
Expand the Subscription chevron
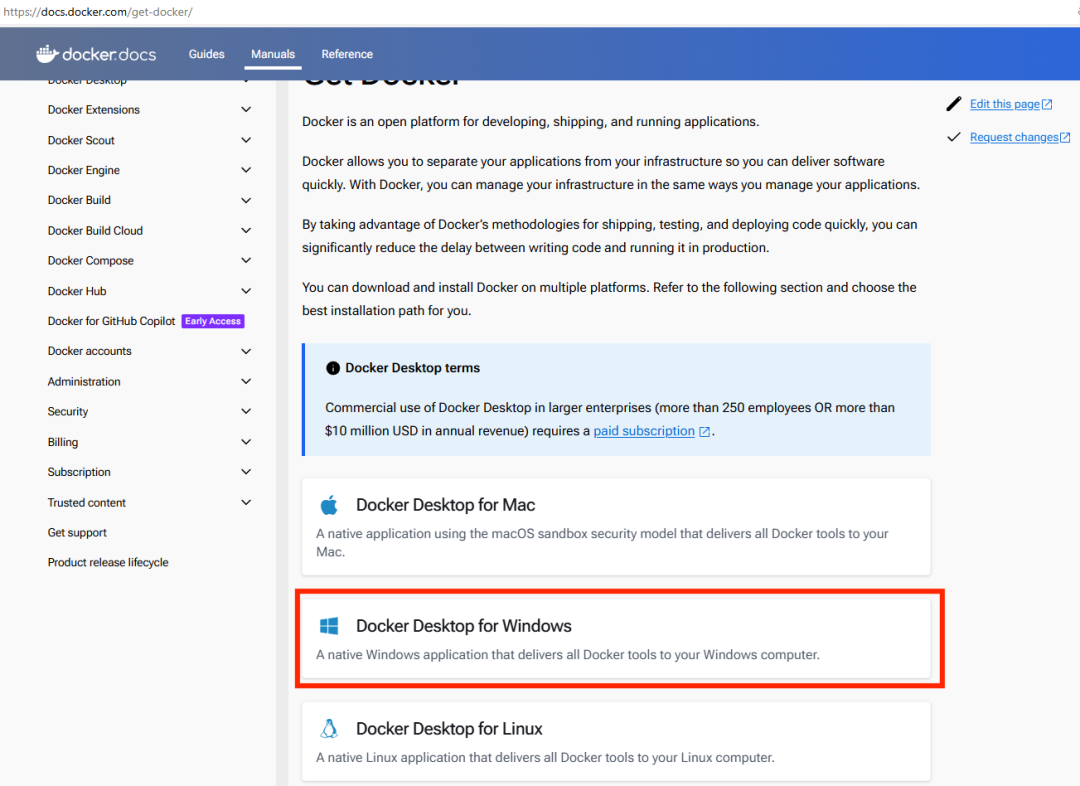tap(246, 472)
